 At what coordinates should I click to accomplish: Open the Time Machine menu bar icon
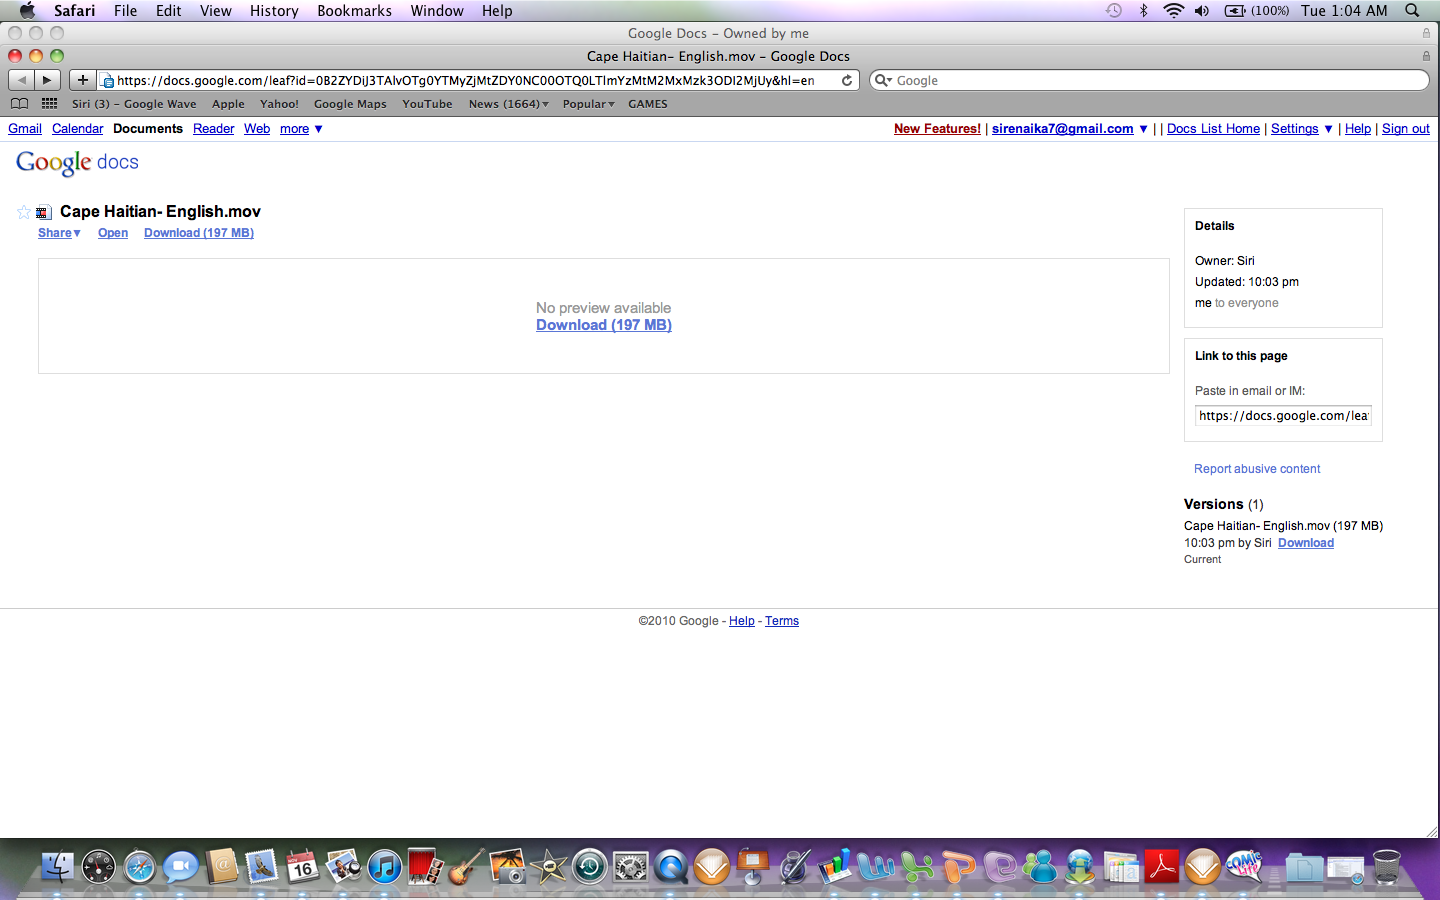pyautogui.click(x=1113, y=11)
